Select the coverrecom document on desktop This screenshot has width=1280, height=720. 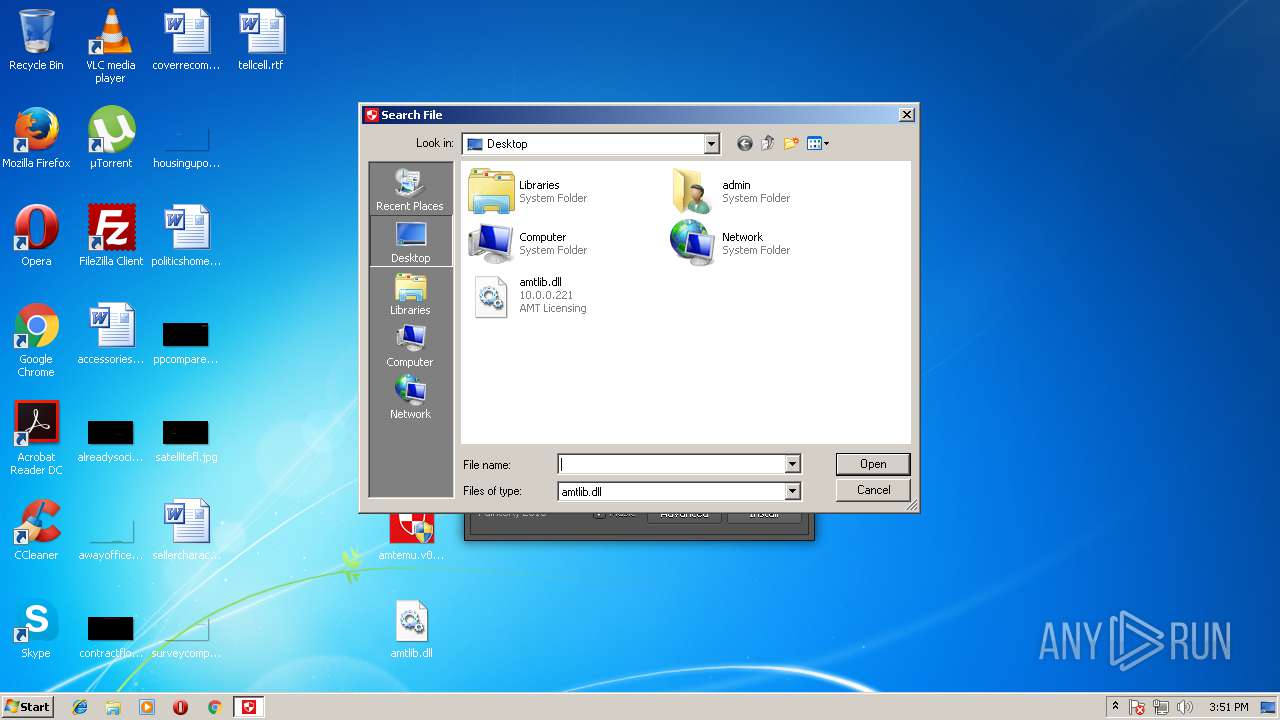186,40
